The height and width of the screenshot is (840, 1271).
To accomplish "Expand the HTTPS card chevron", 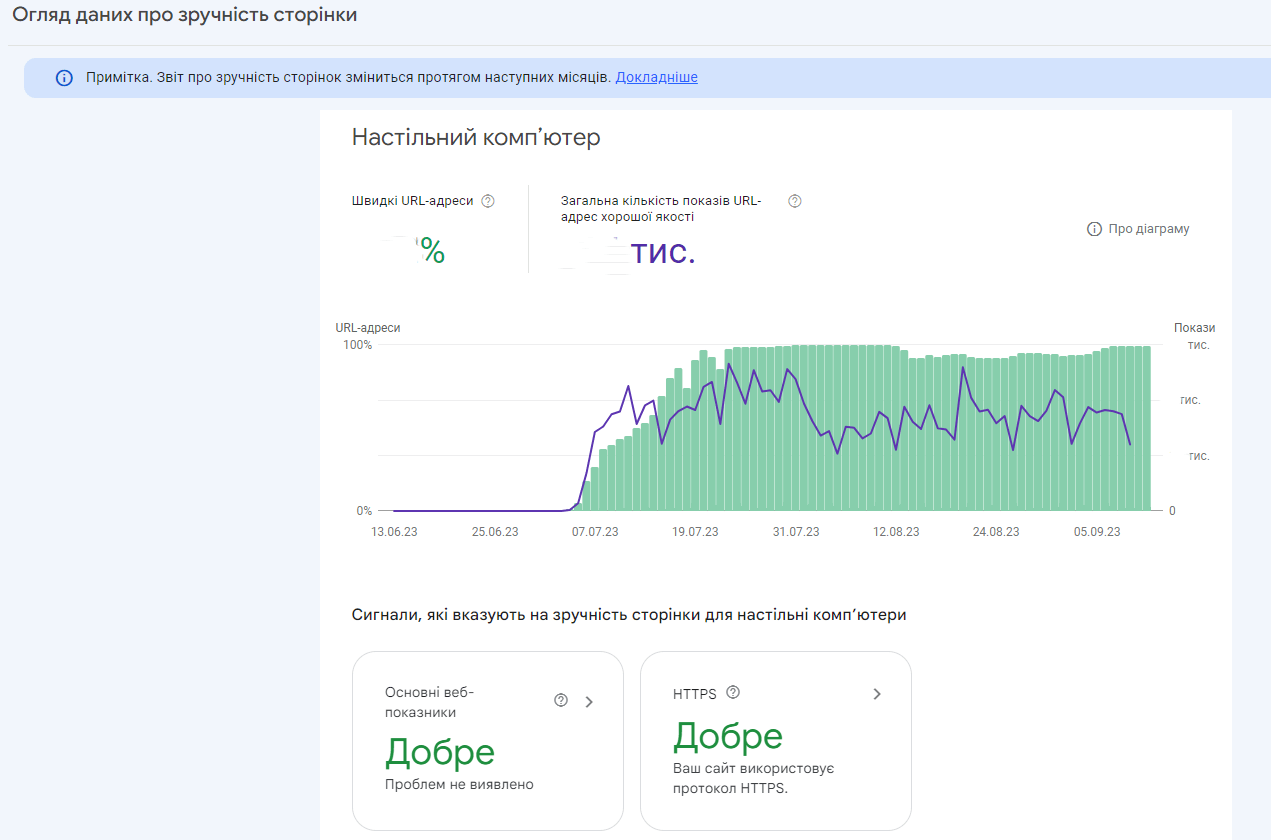I will [x=877, y=694].
